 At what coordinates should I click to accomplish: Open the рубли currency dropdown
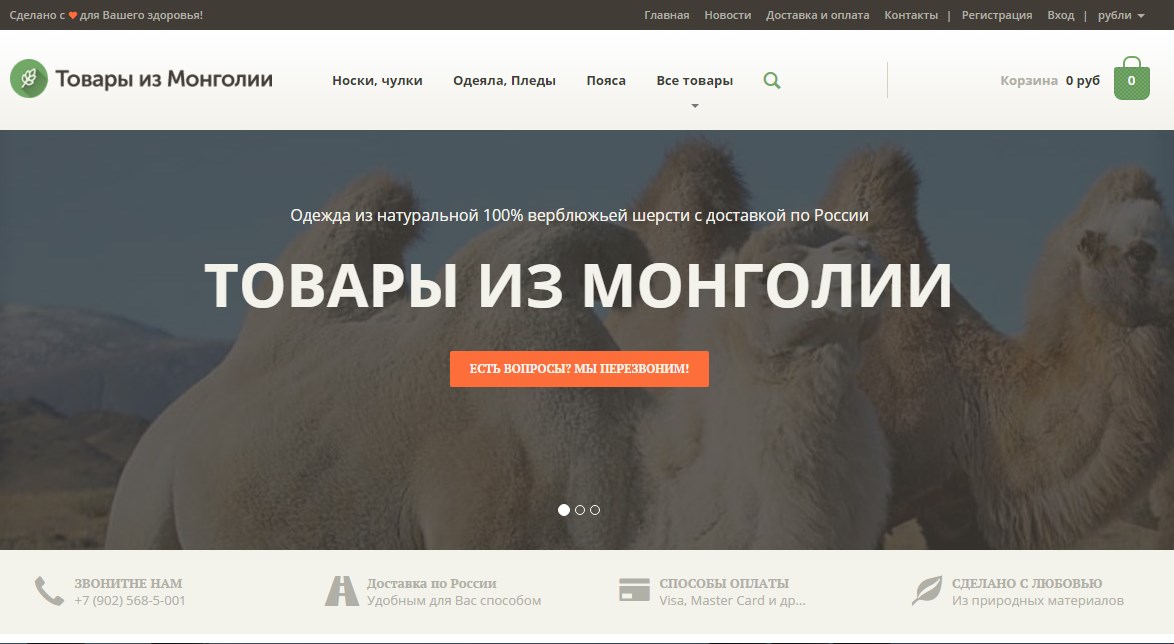(1120, 15)
